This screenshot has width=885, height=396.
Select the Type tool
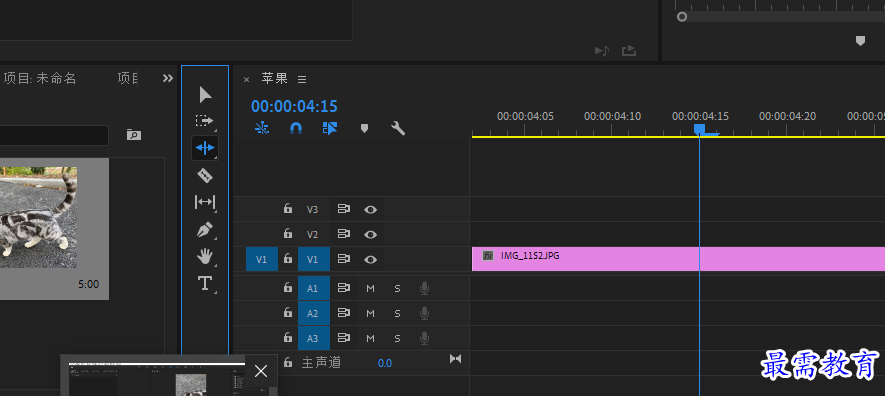[x=204, y=283]
